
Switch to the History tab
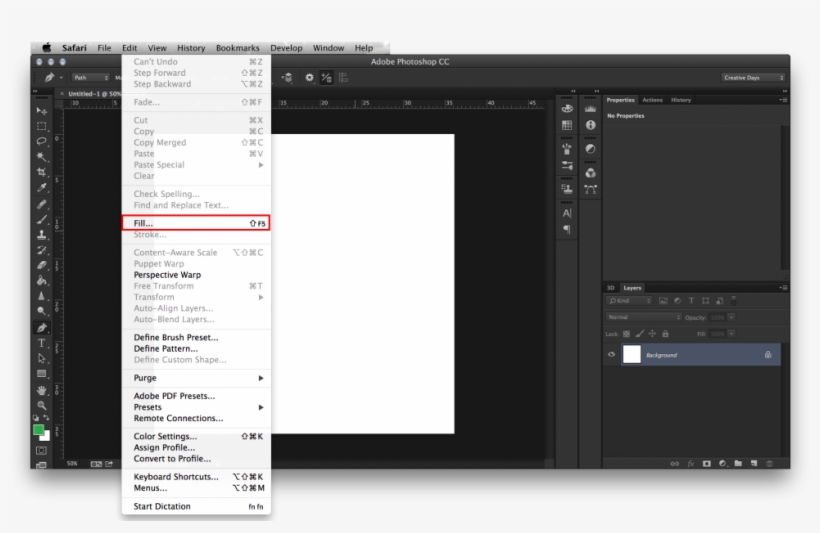coord(681,100)
